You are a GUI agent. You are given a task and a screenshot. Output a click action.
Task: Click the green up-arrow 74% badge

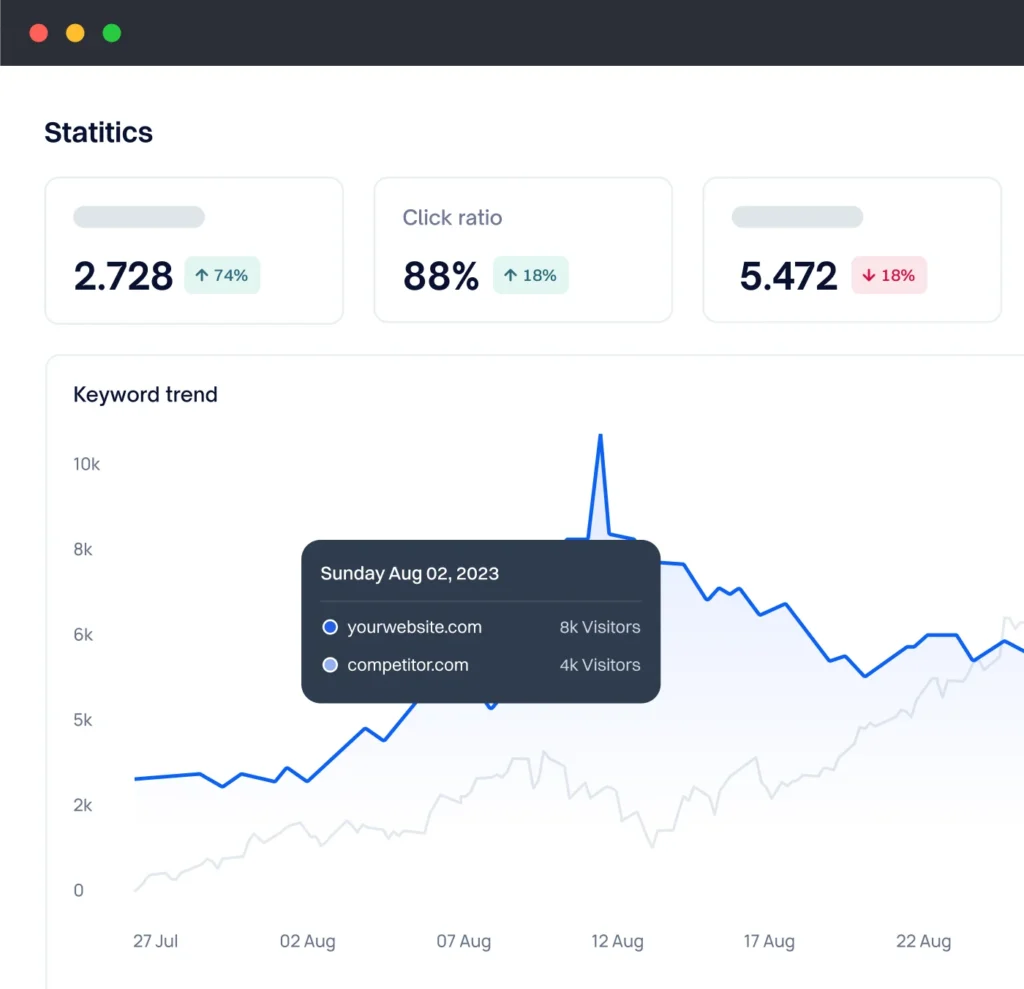pyautogui.click(x=222, y=275)
